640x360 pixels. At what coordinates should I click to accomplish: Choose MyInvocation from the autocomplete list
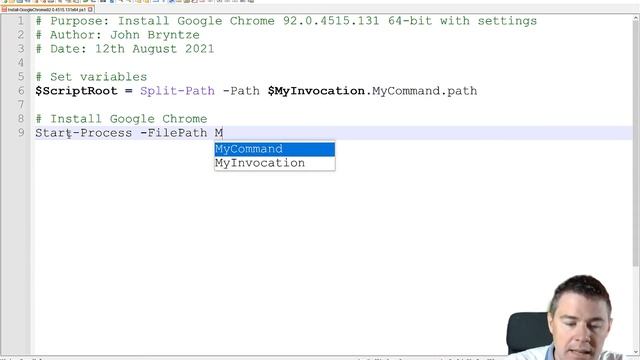pos(274,163)
